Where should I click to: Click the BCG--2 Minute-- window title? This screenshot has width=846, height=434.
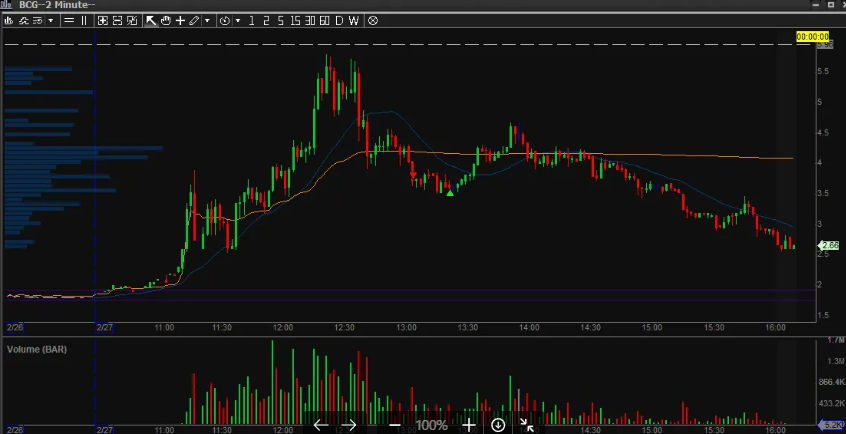pos(57,5)
